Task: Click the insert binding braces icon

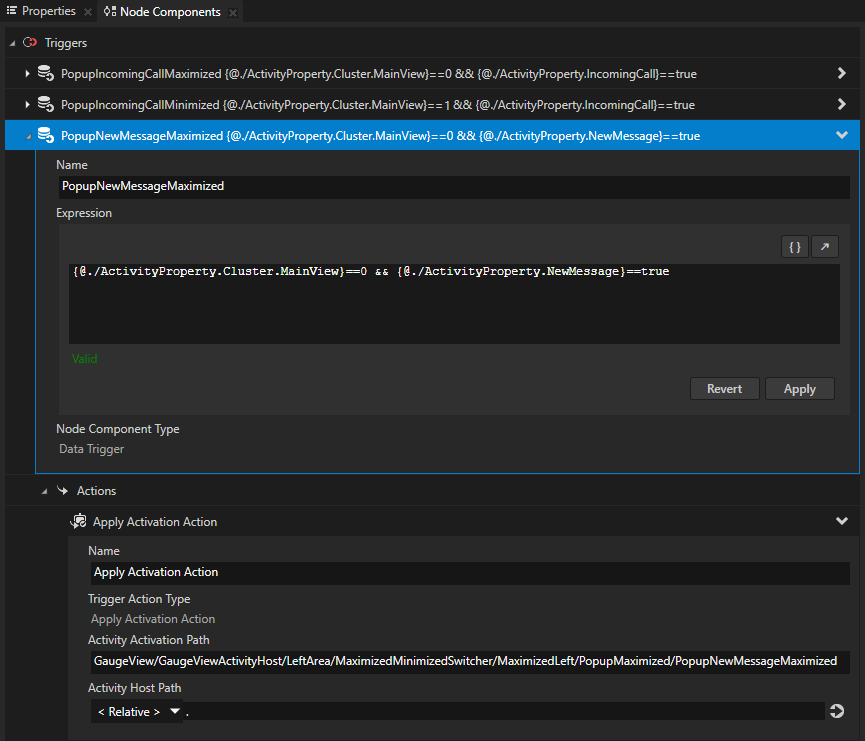Action: pyautogui.click(x=794, y=246)
